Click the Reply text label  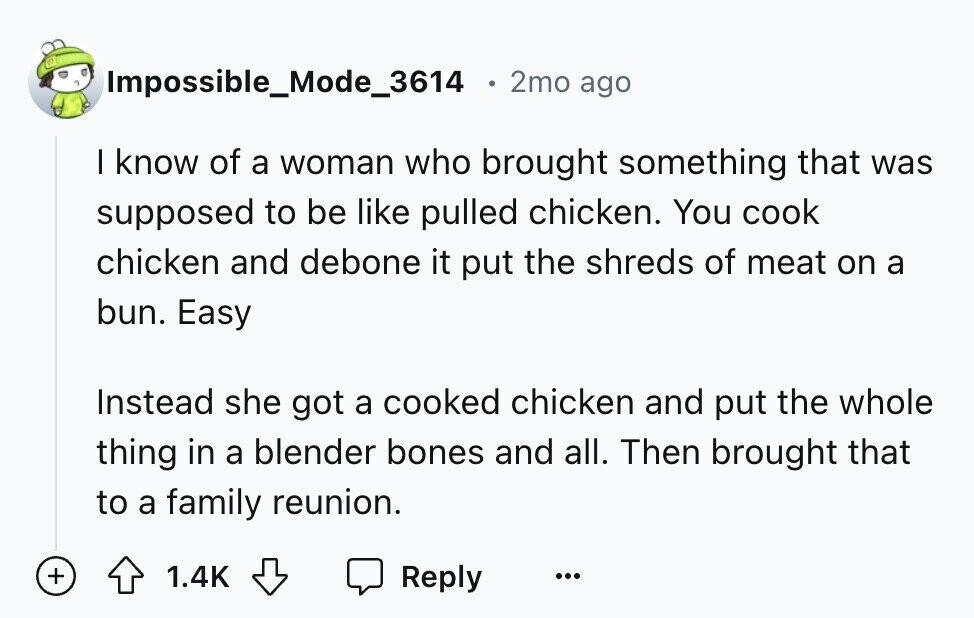coord(441,578)
